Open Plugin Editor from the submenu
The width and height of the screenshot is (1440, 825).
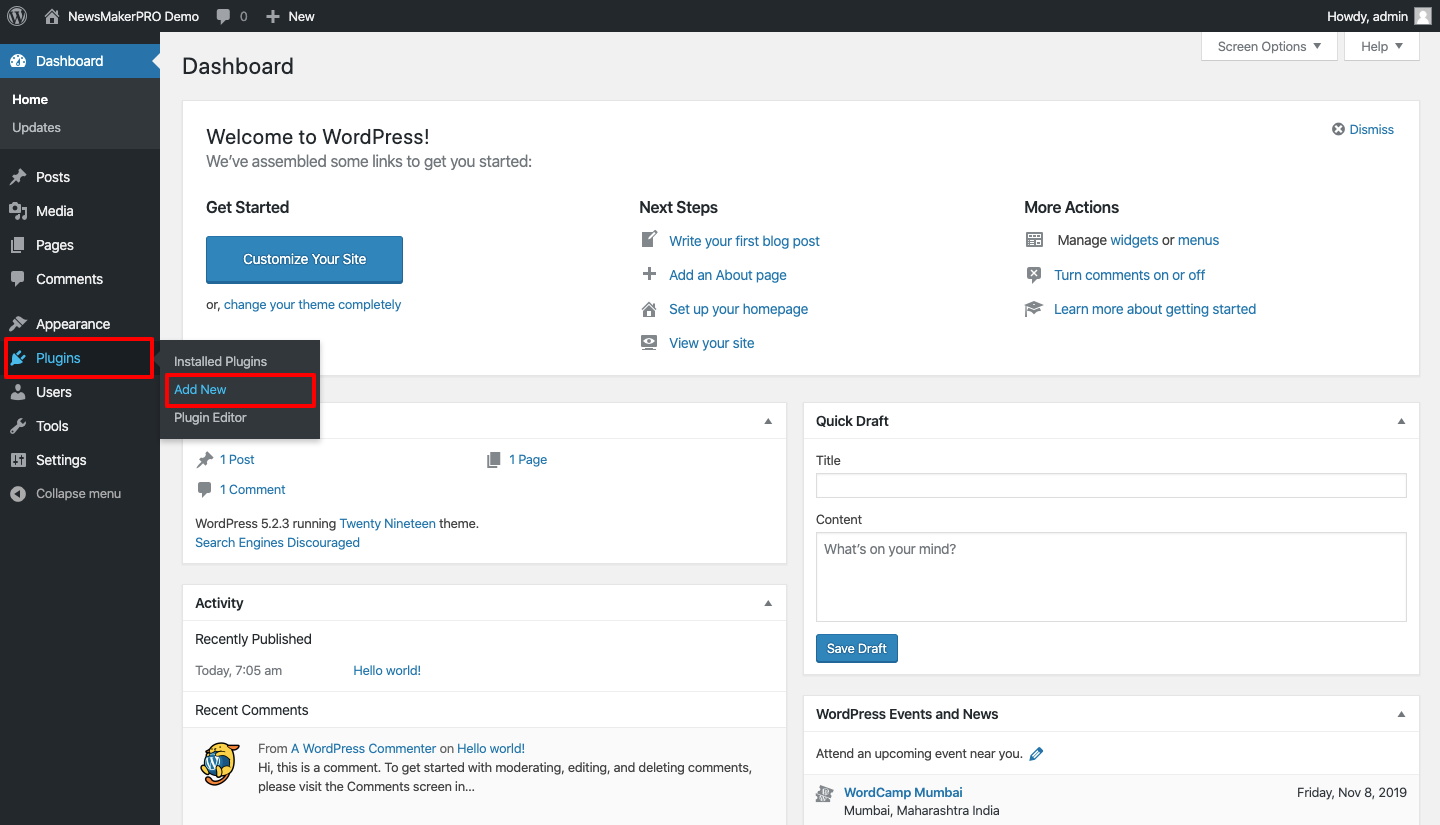tap(210, 417)
